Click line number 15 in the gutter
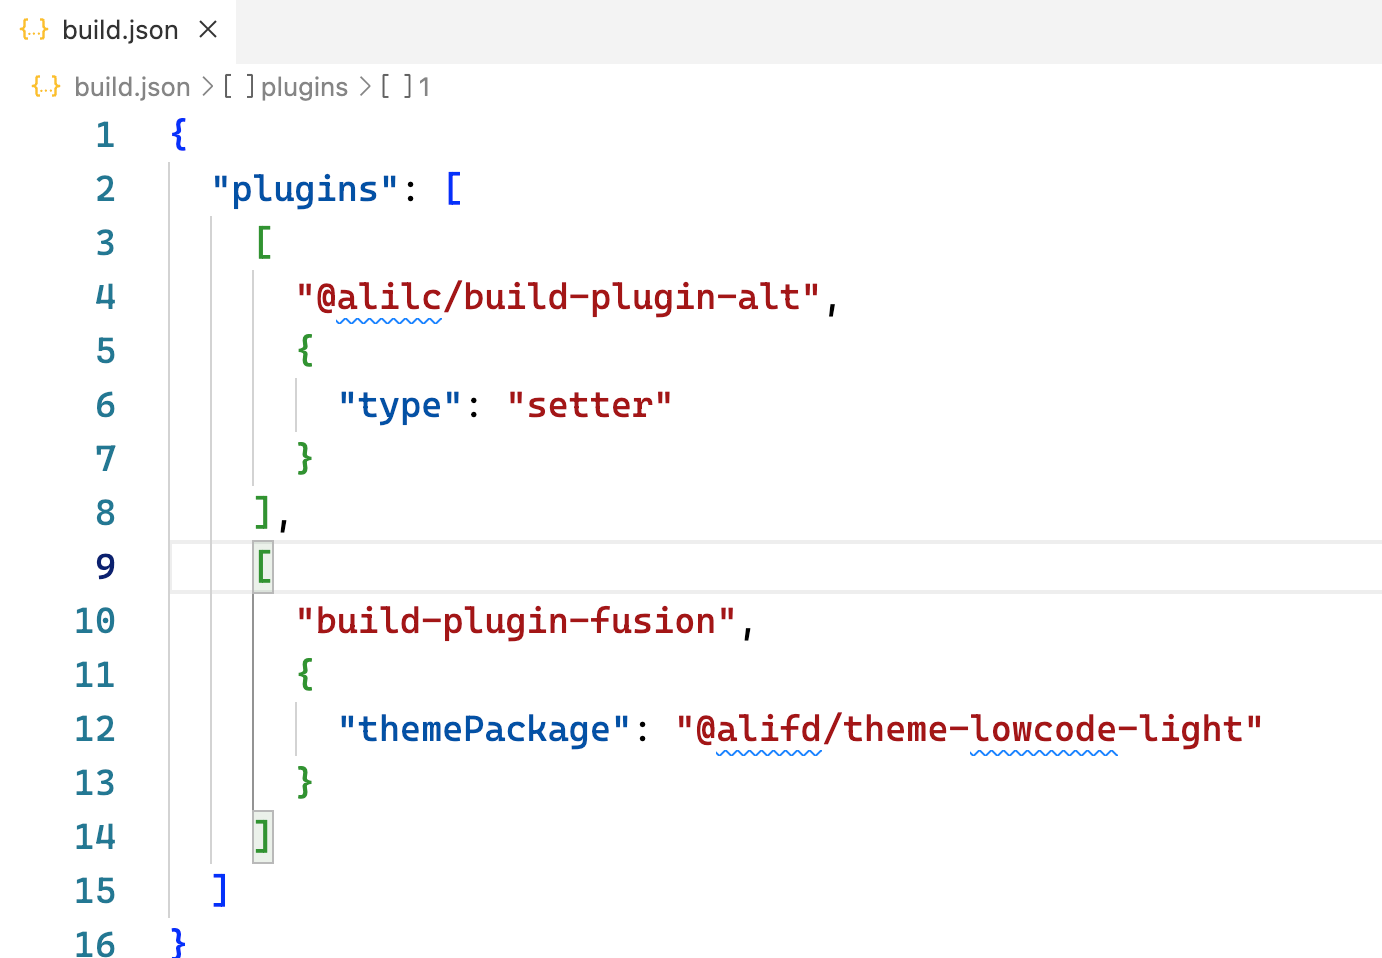Image resolution: width=1382 pixels, height=958 pixels. click(x=95, y=891)
